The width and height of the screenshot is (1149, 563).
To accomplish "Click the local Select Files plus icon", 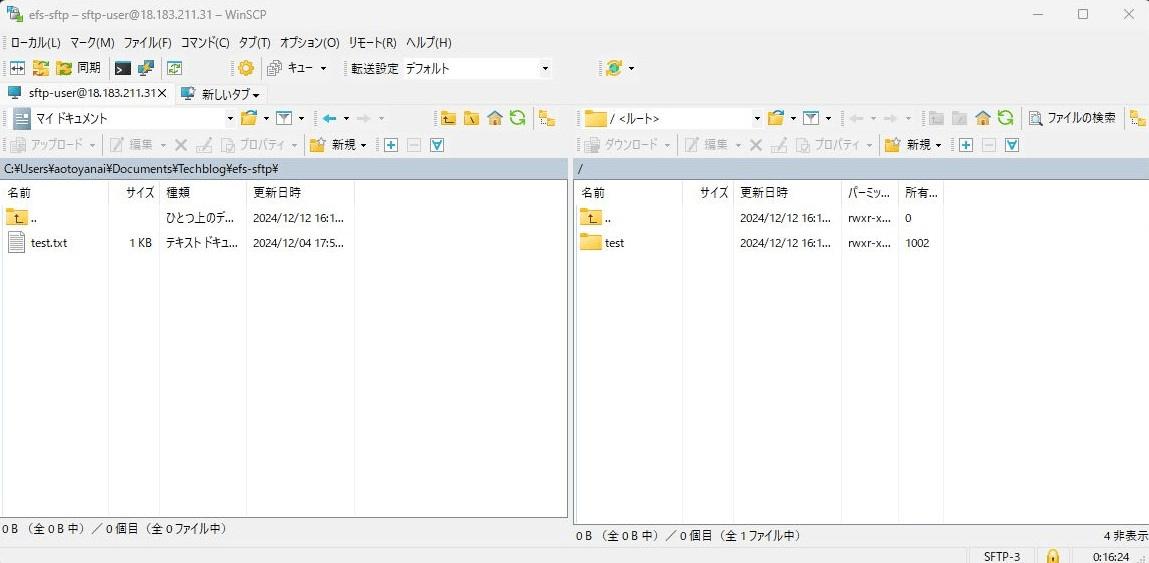I will coord(391,145).
